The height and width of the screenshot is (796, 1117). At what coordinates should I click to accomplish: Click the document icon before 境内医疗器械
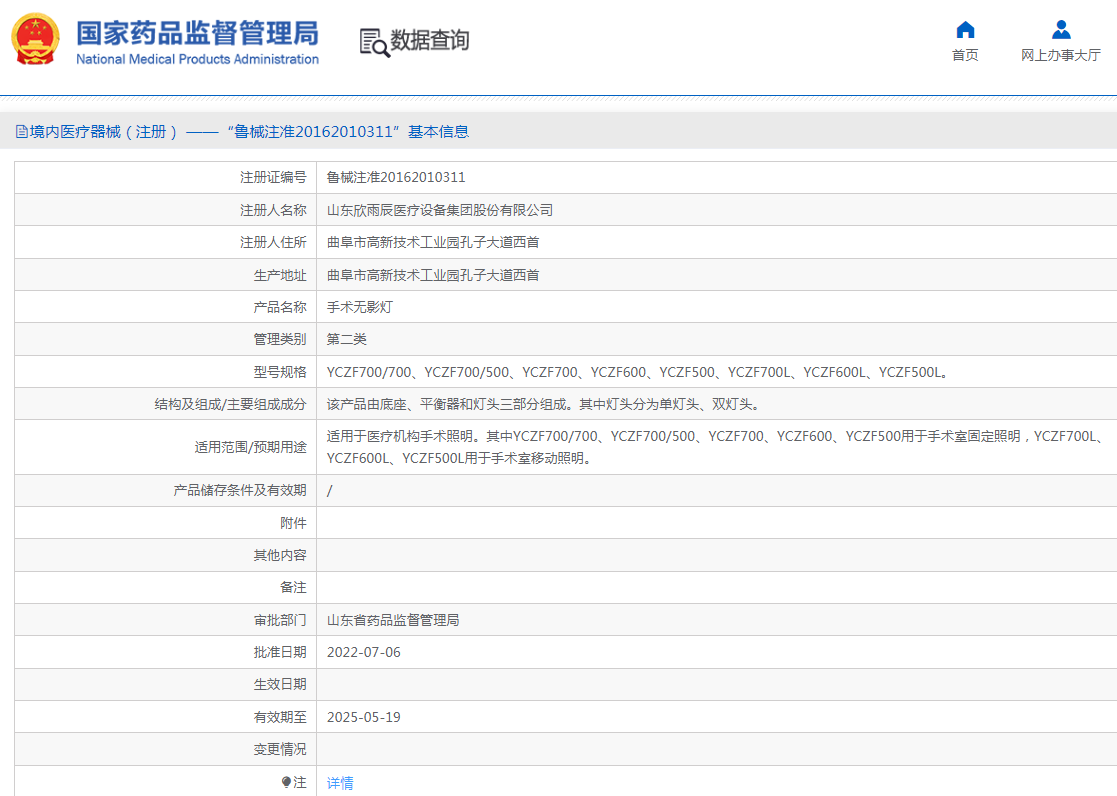[21, 132]
